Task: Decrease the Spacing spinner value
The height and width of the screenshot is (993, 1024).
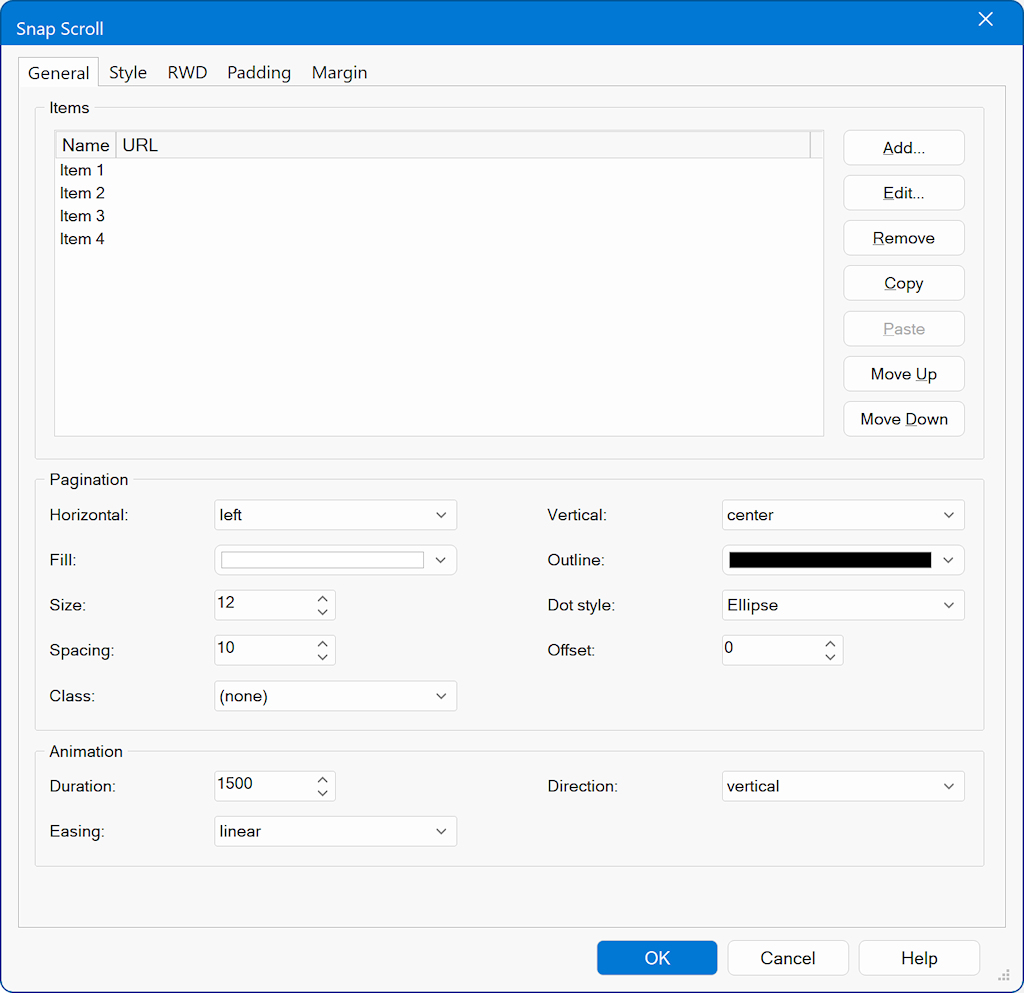Action: click(322, 657)
